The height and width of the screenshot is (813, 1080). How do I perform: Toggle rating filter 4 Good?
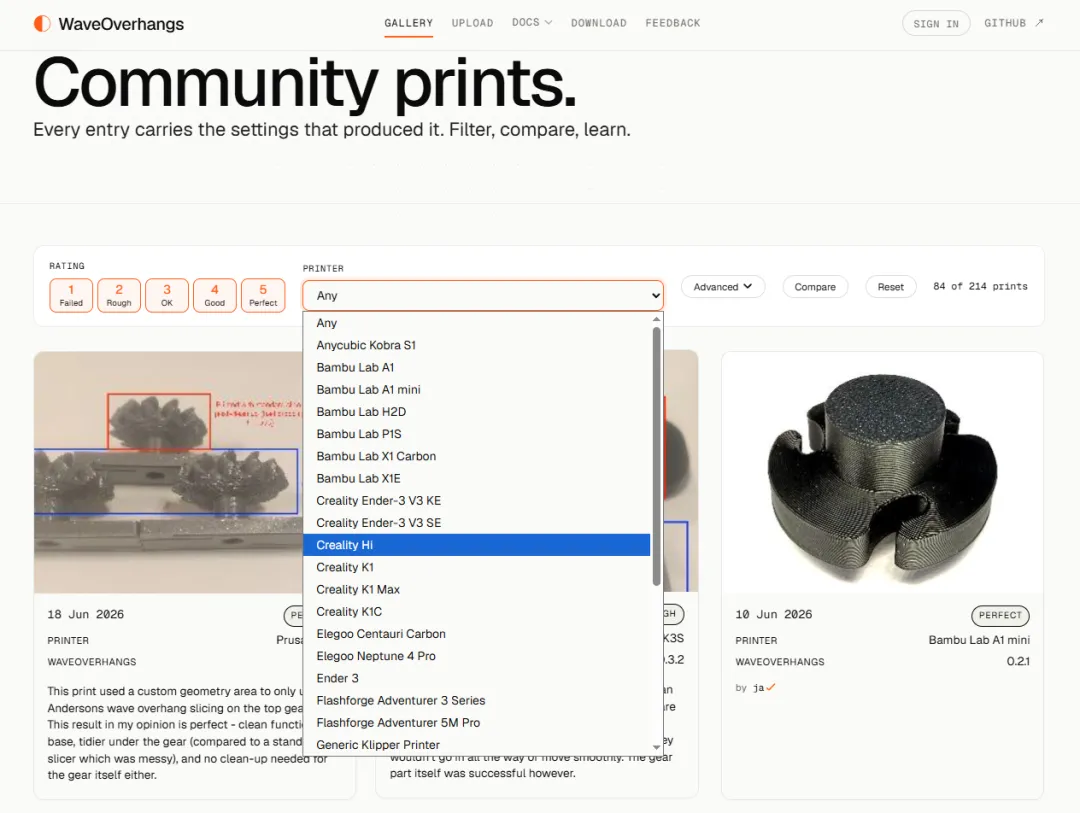pyautogui.click(x=215, y=295)
